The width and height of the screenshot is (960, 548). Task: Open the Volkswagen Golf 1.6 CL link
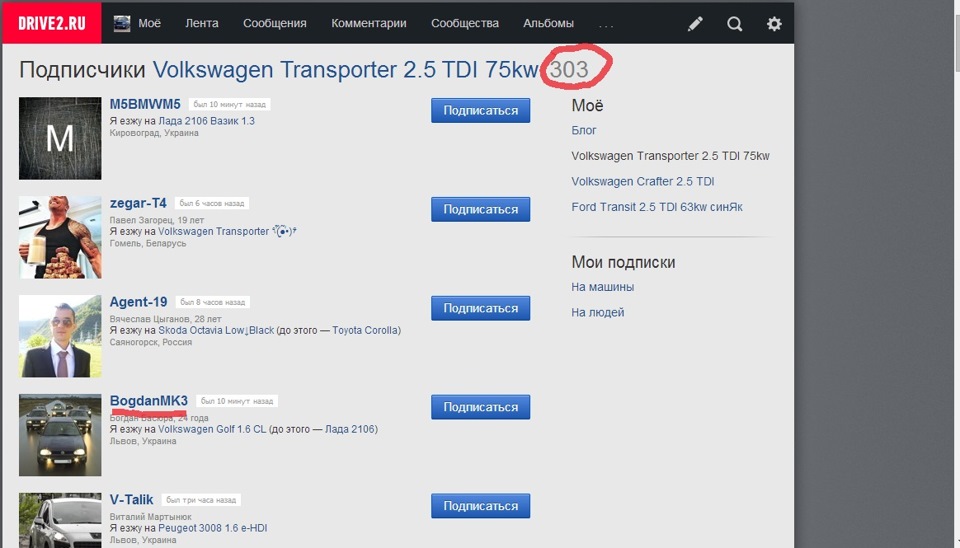coord(212,429)
